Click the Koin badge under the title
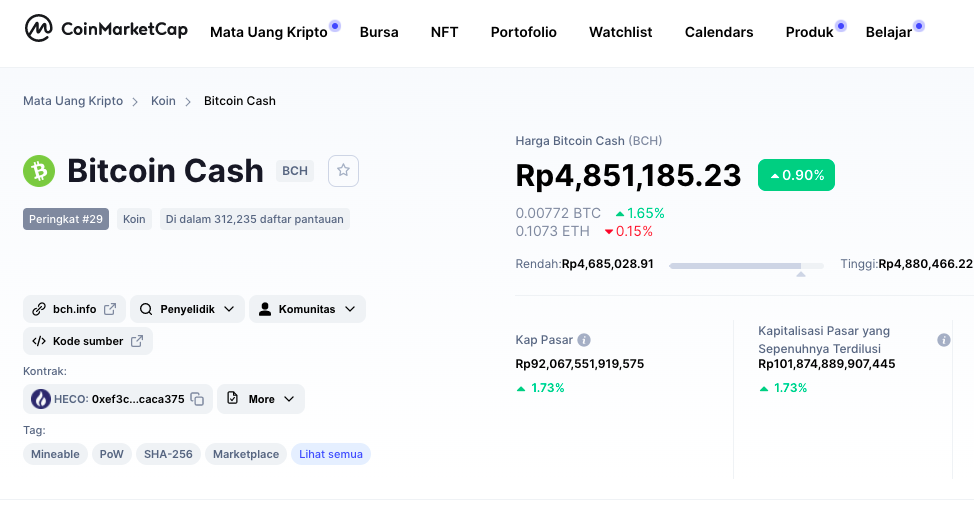 pyautogui.click(x=134, y=219)
